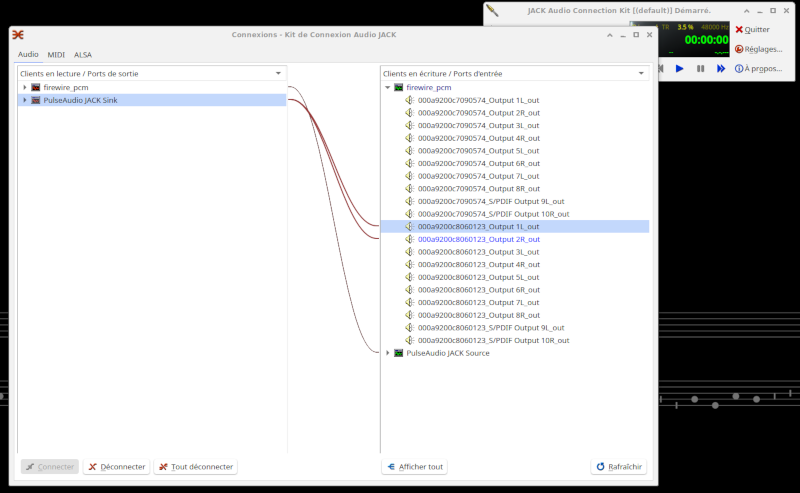The height and width of the screenshot is (493, 800).
Task: Click speaker icon of 000a9200c7090574_Output 6R_out
Action: (x=410, y=163)
